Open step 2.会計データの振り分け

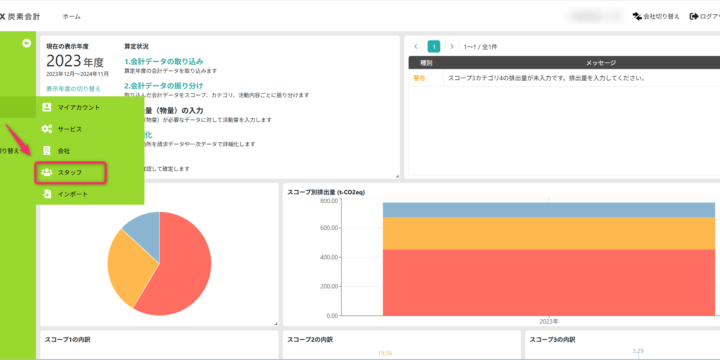pos(163,85)
